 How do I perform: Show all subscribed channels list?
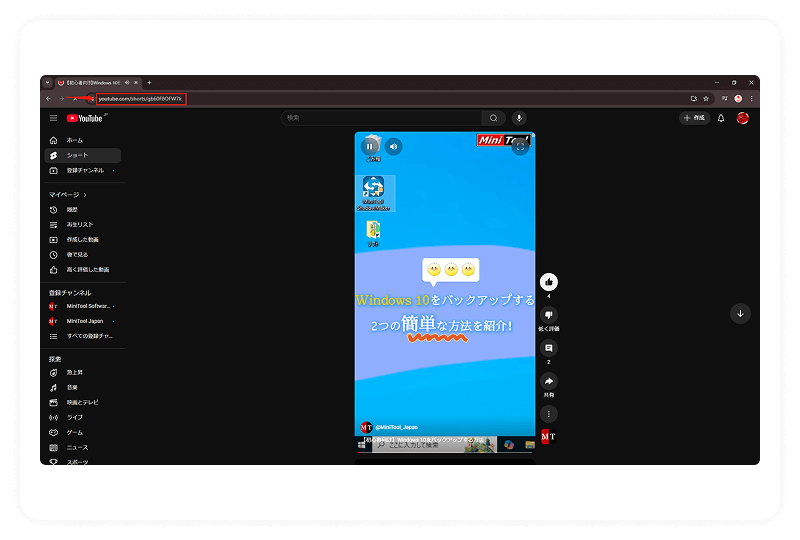pyautogui.click(x=83, y=336)
